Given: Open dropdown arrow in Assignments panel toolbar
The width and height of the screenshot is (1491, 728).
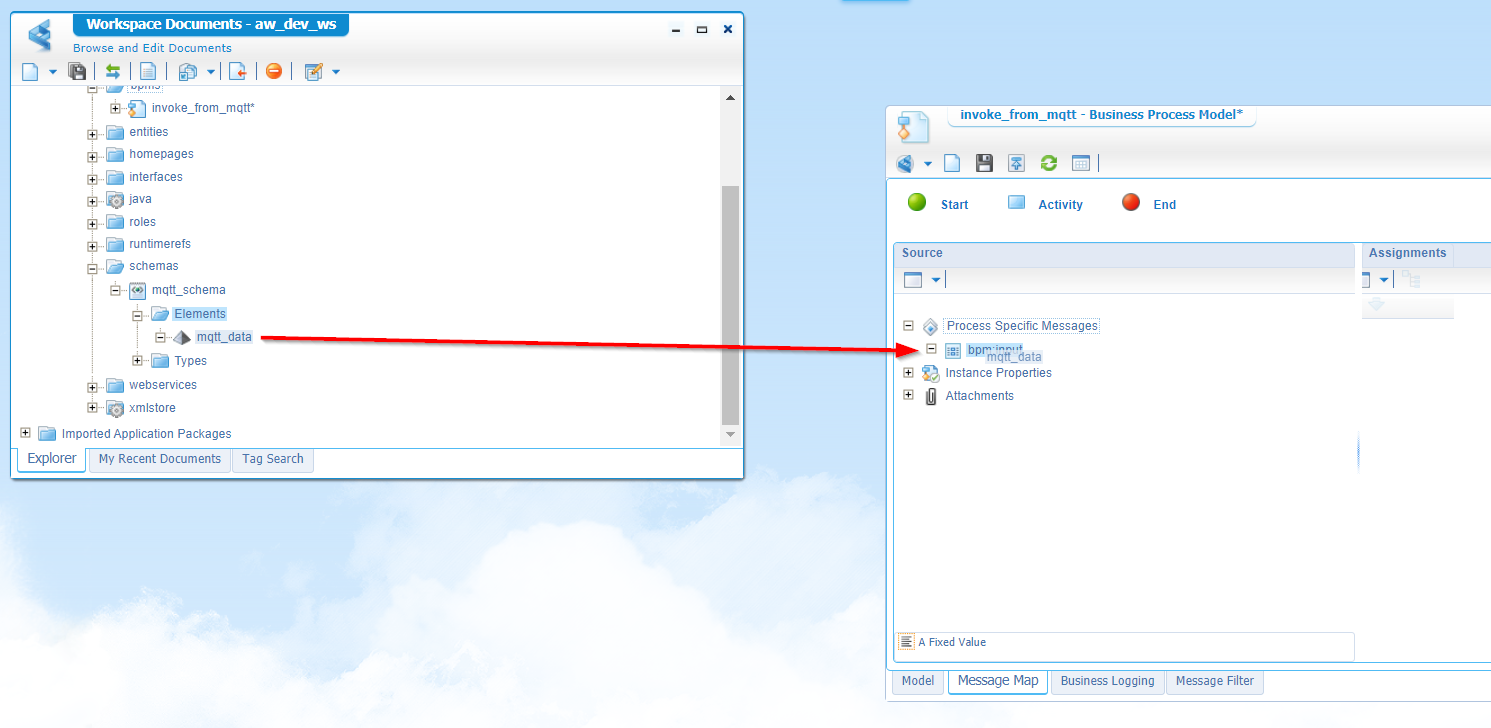Looking at the screenshot, I should 1384,280.
